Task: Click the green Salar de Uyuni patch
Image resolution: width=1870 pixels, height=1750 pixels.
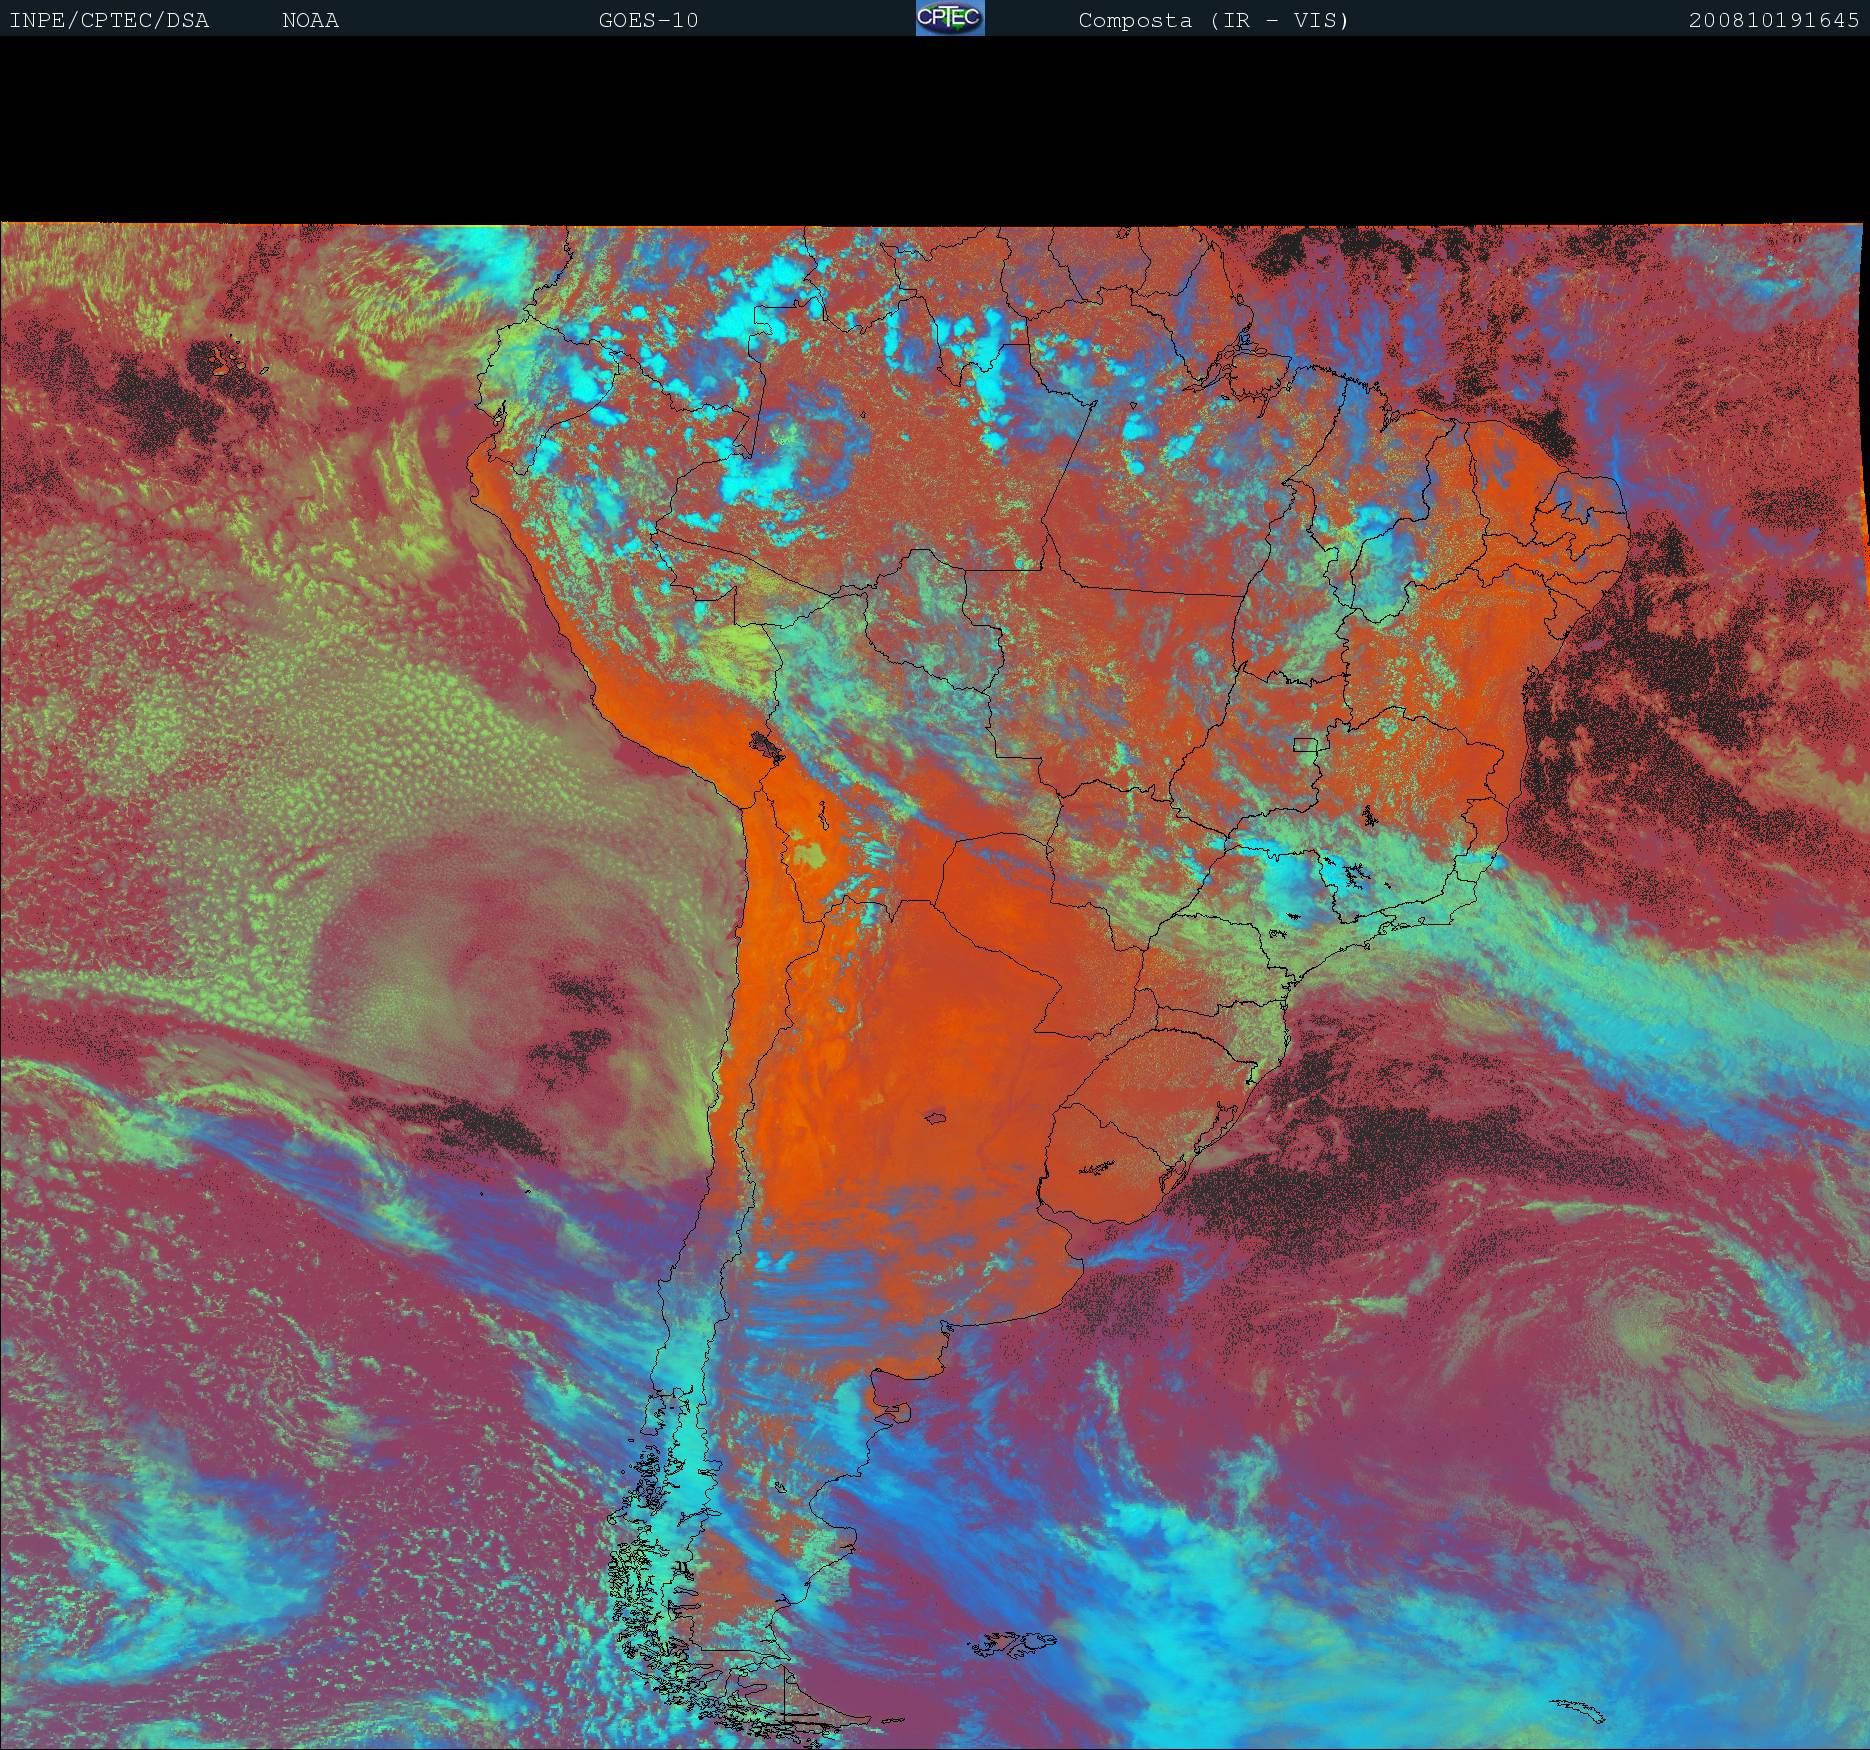Action: 812,855
